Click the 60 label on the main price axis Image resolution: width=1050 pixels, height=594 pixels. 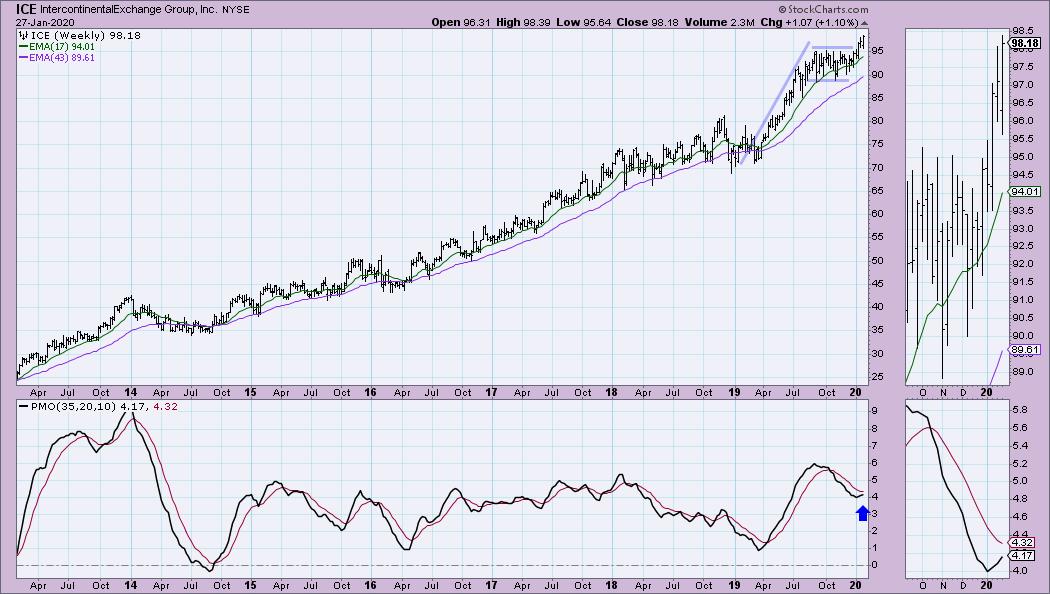(878, 214)
